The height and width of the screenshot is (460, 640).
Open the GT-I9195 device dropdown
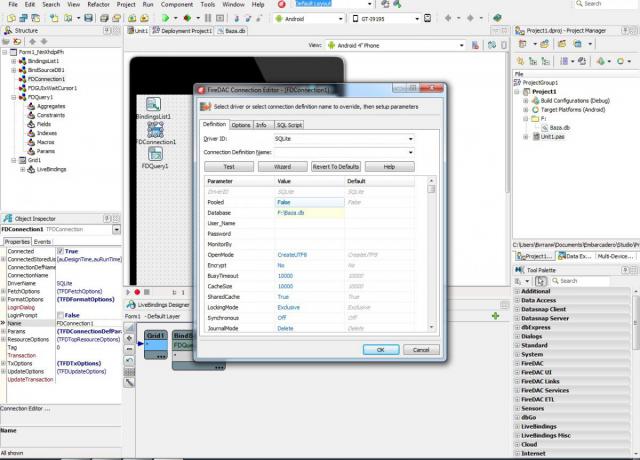[x=417, y=19]
